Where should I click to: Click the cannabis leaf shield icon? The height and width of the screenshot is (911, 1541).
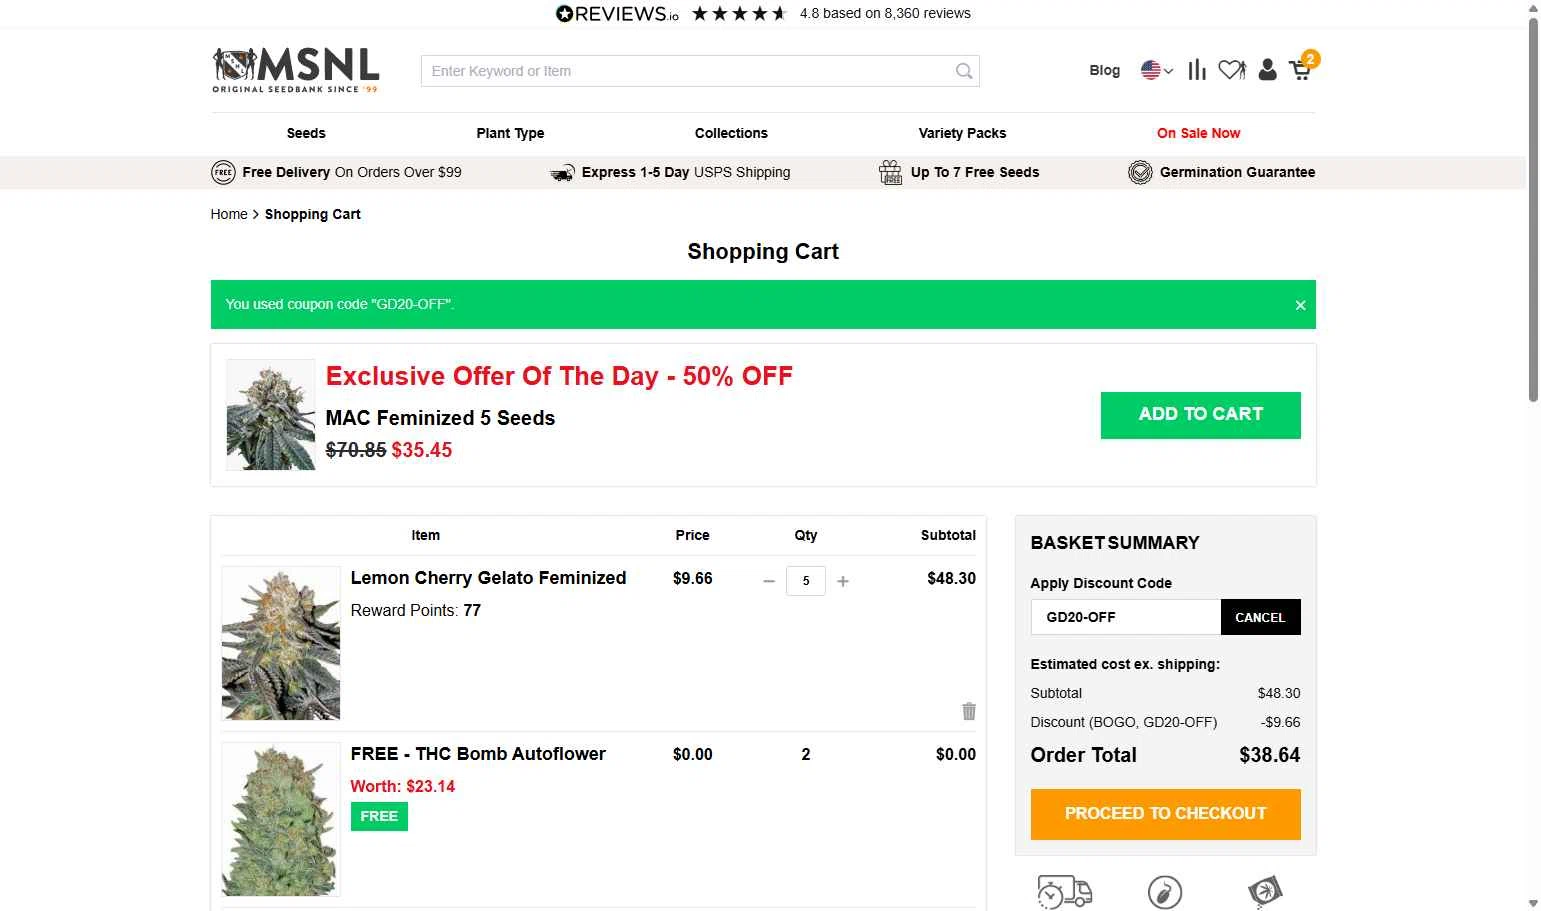(x=1265, y=891)
